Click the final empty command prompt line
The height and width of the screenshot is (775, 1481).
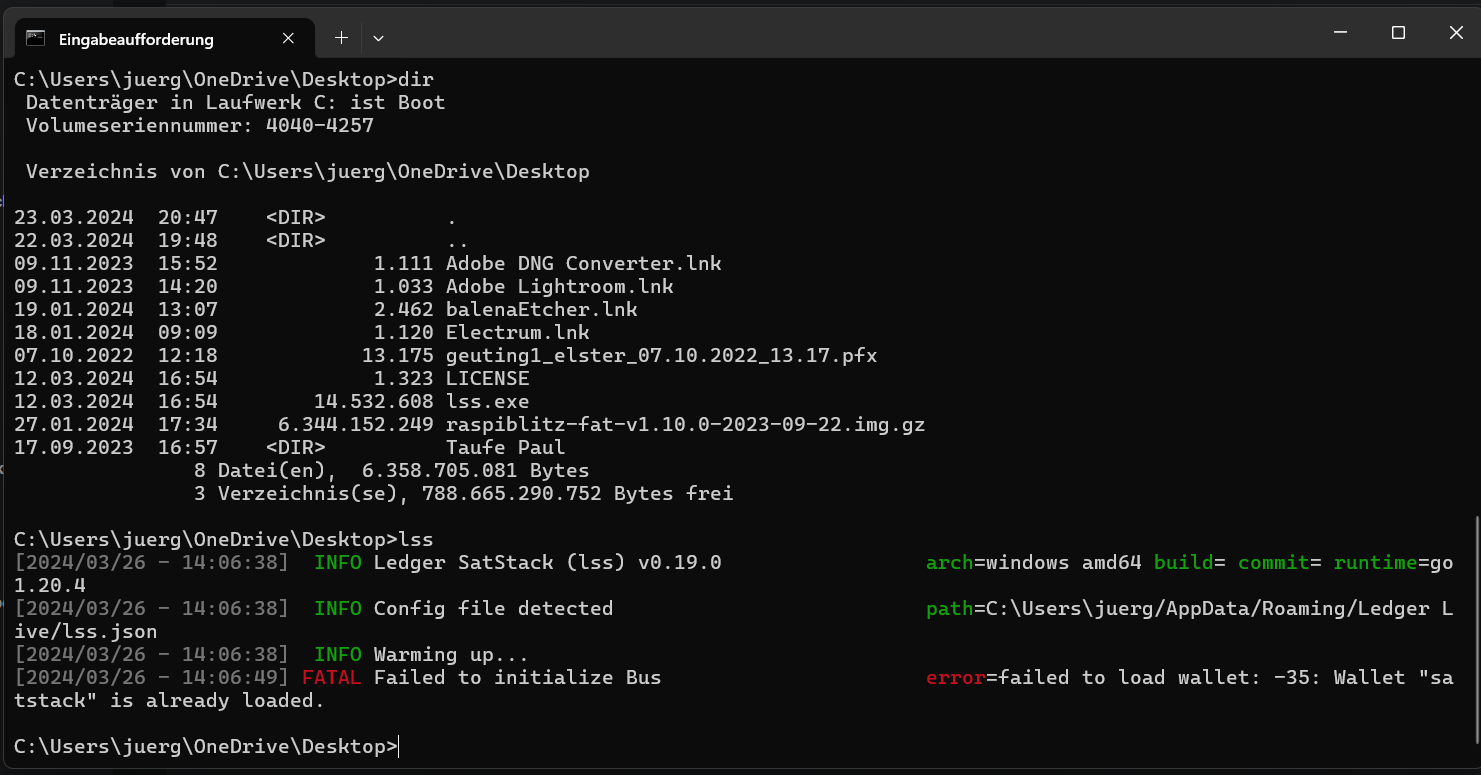click(x=206, y=747)
